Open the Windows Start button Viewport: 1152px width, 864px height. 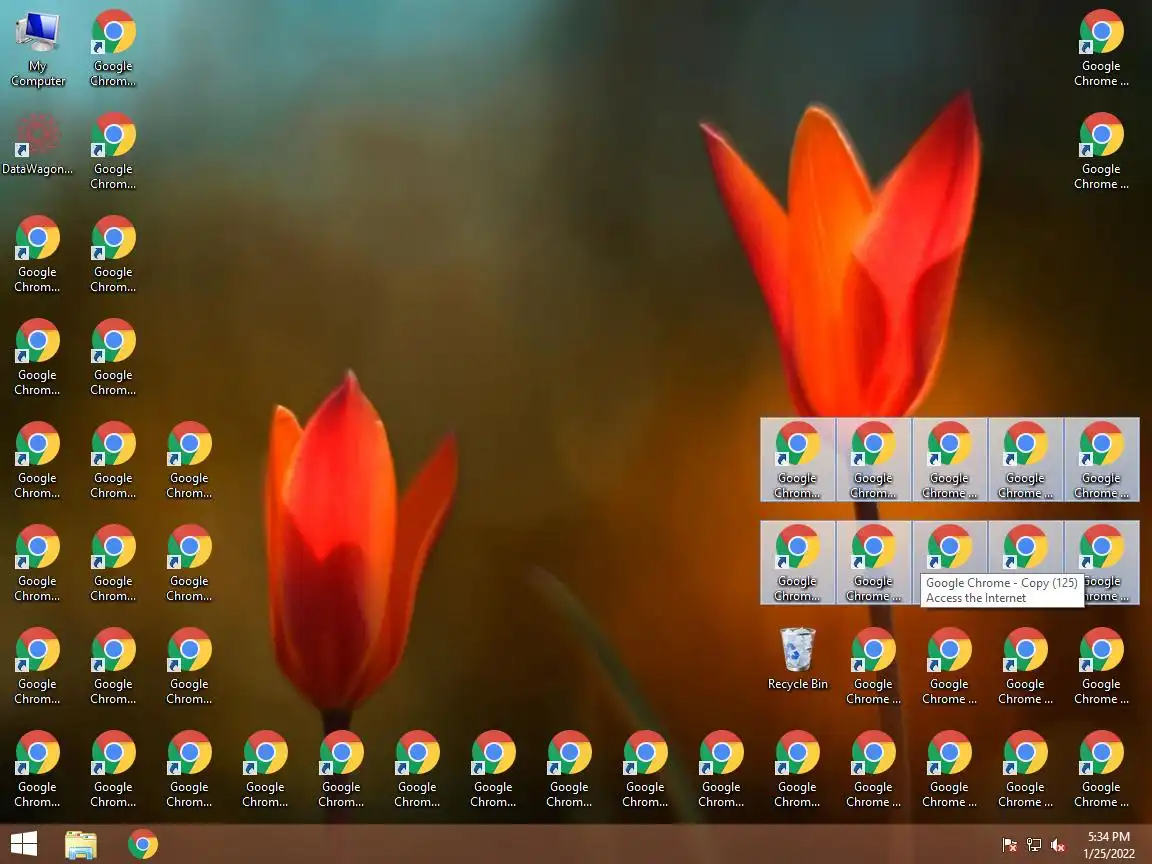click(24, 843)
